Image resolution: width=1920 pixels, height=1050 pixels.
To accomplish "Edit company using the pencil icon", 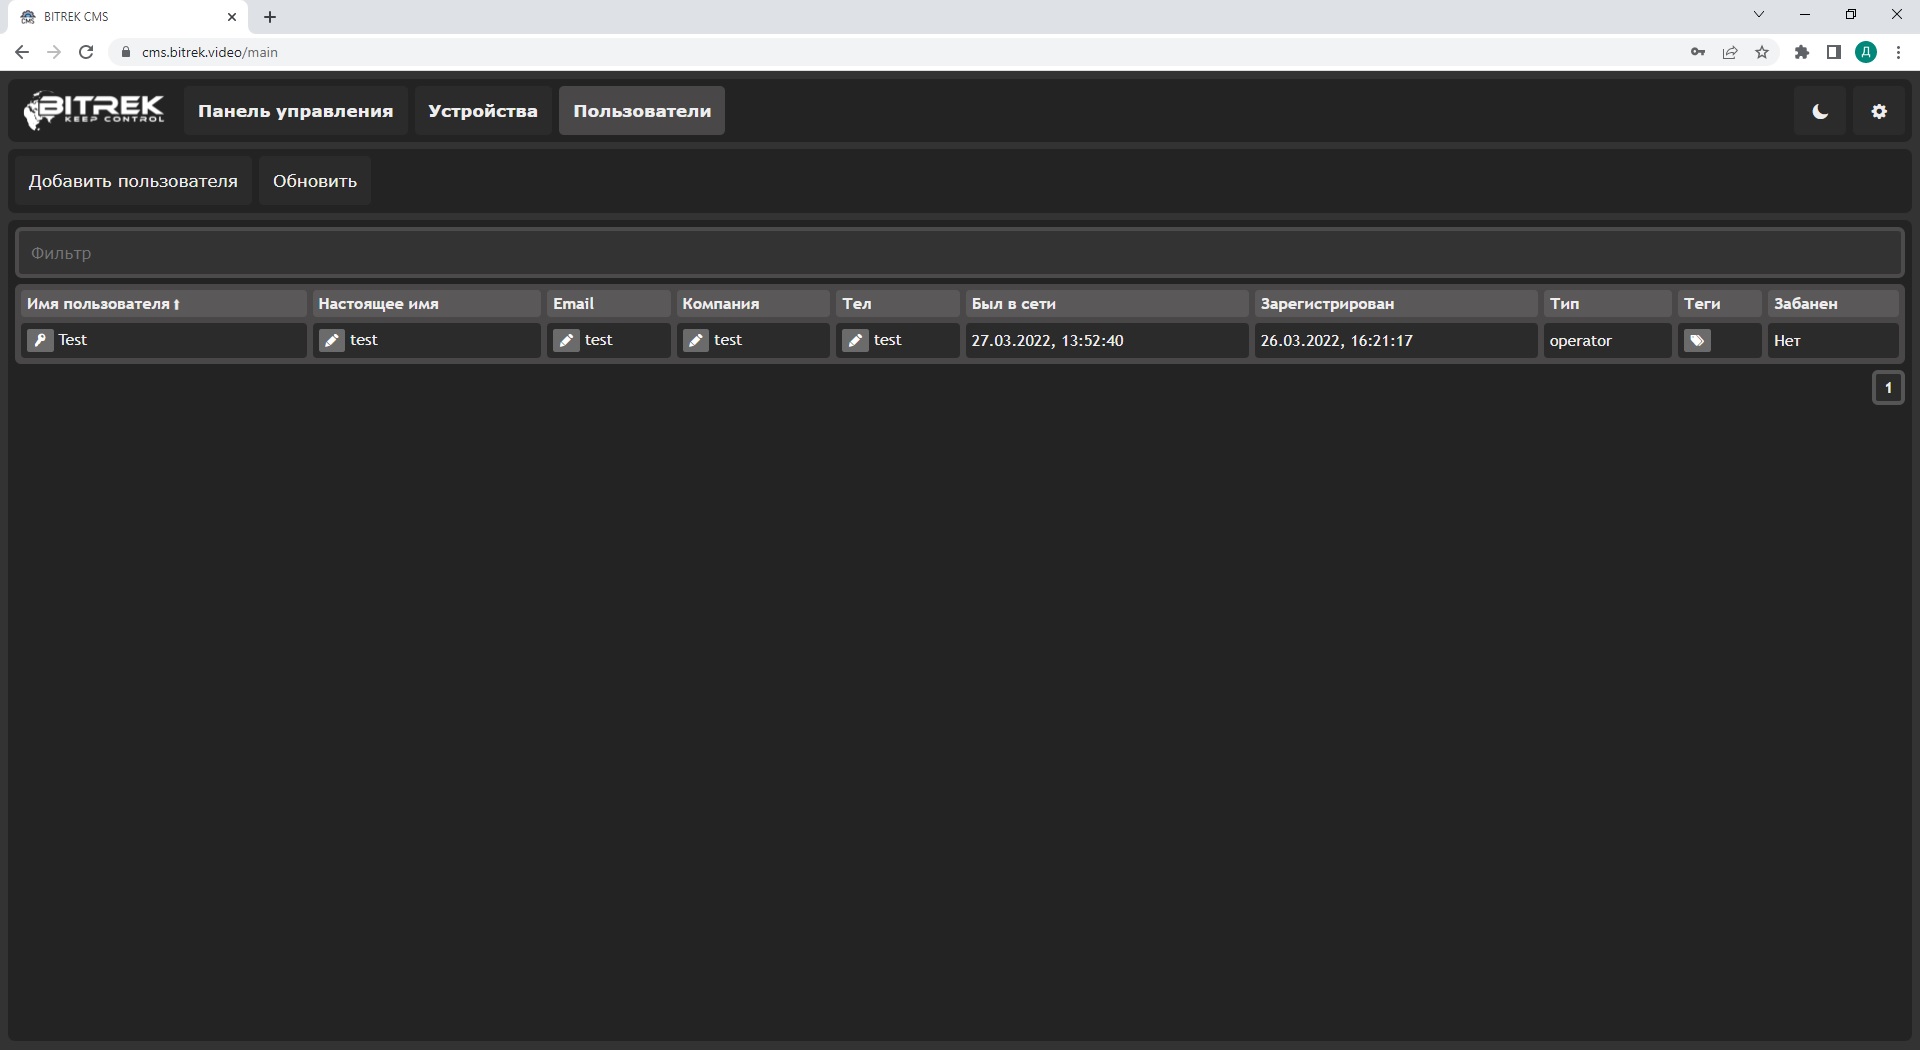I will 696,341.
